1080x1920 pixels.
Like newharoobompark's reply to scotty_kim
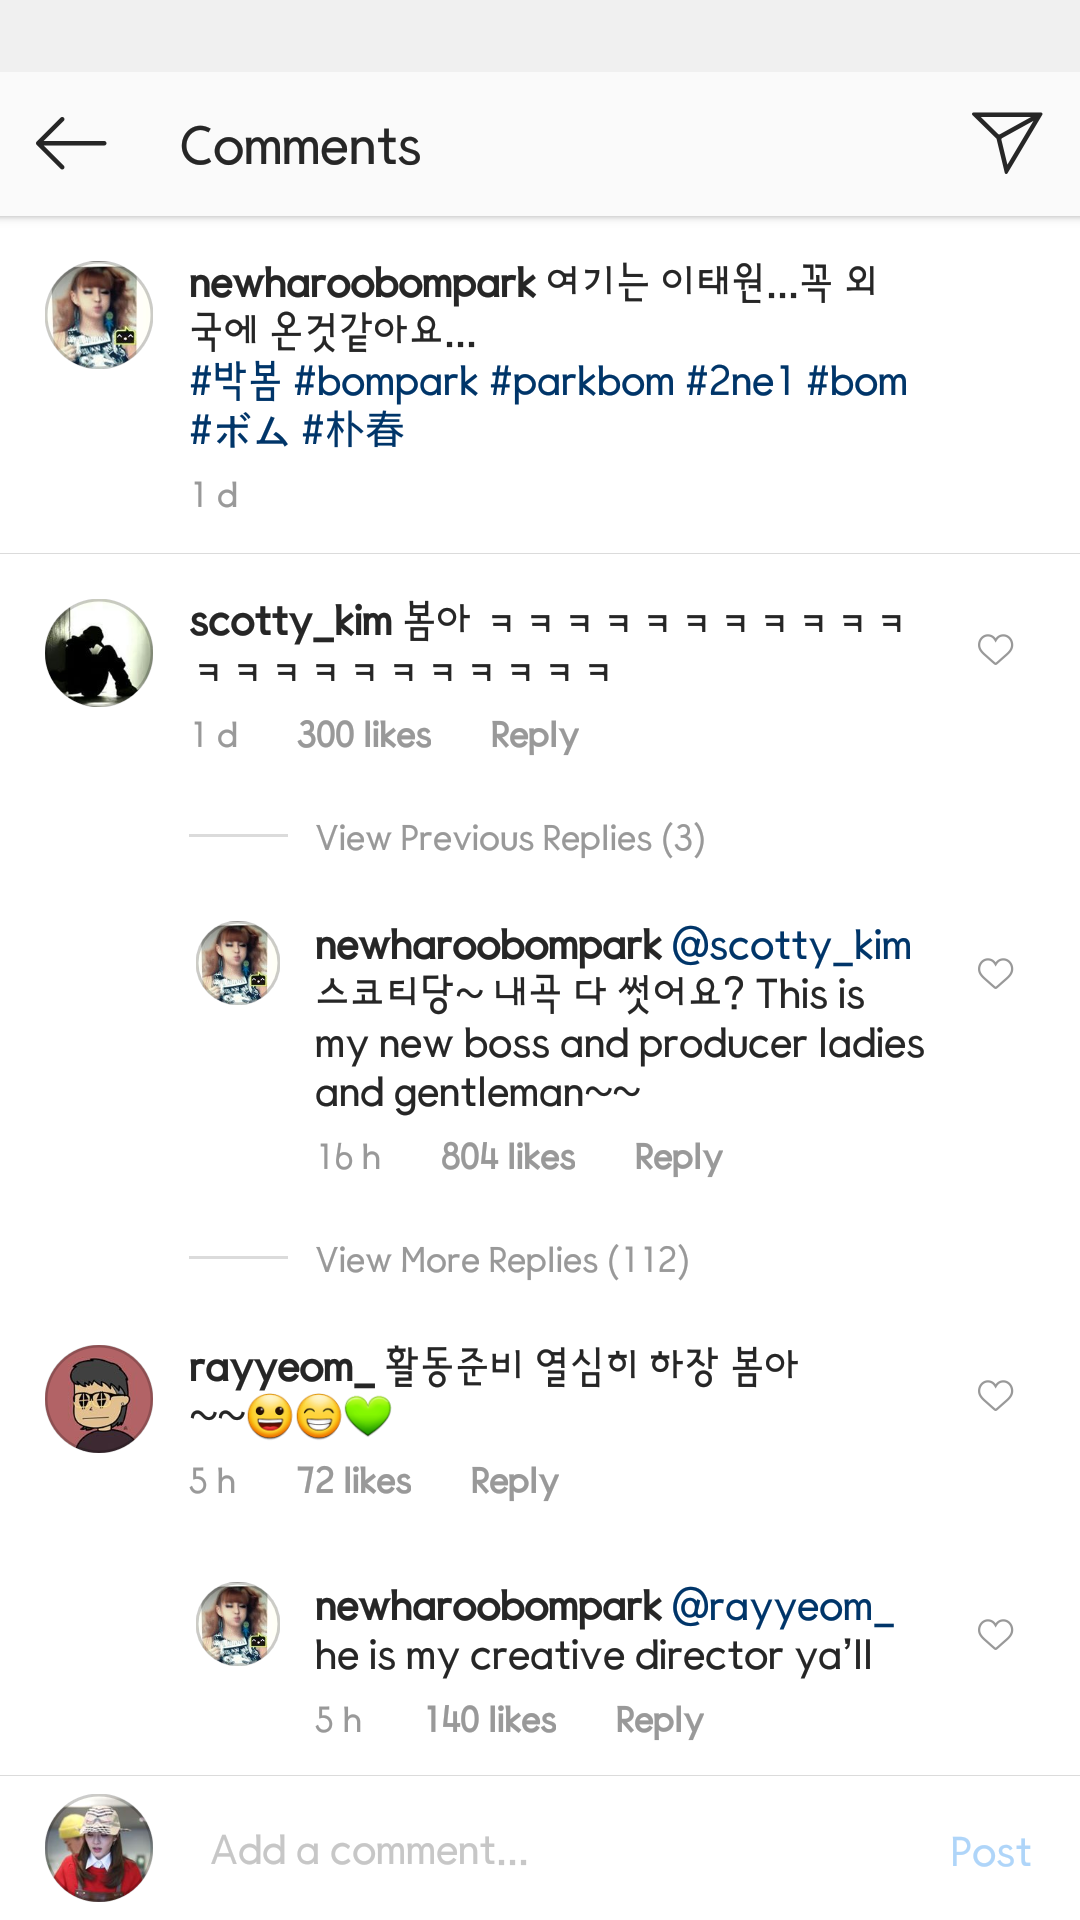click(x=995, y=973)
